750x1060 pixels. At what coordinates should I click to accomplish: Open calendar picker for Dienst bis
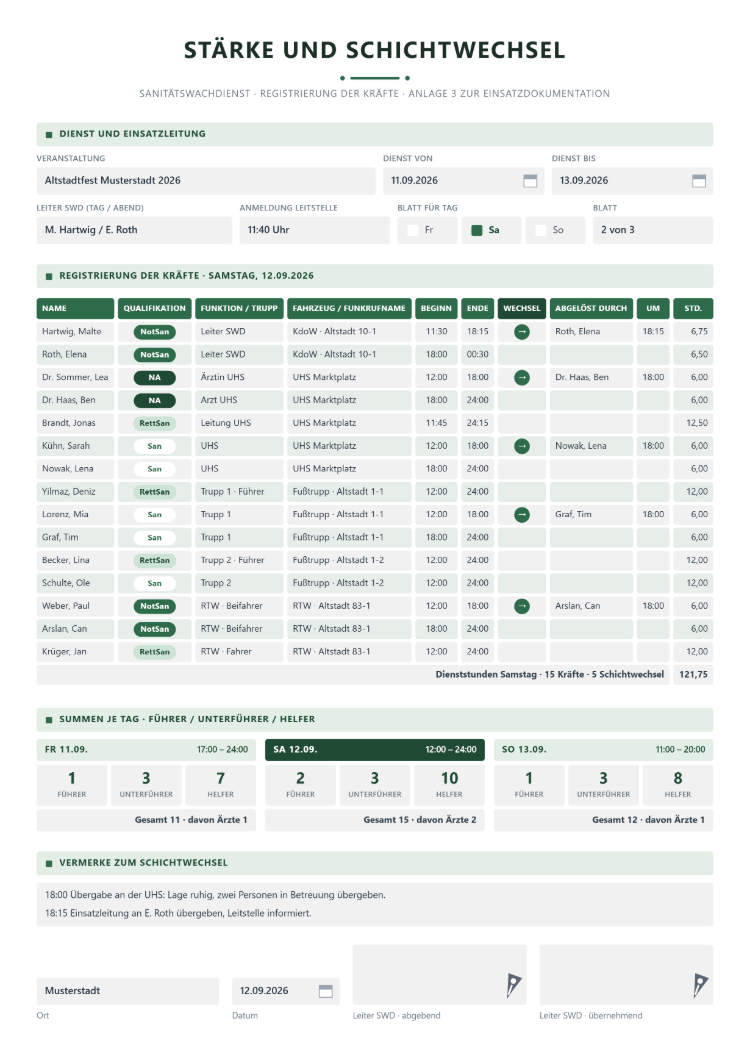coord(699,181)
